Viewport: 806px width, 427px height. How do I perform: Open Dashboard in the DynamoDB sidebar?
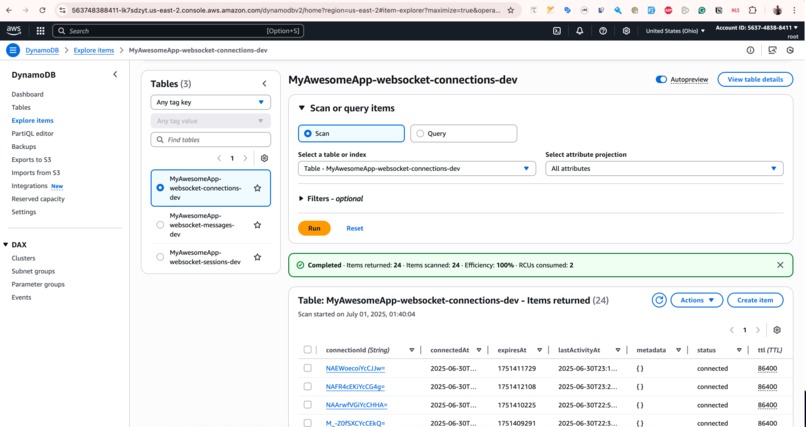point(28,95)
